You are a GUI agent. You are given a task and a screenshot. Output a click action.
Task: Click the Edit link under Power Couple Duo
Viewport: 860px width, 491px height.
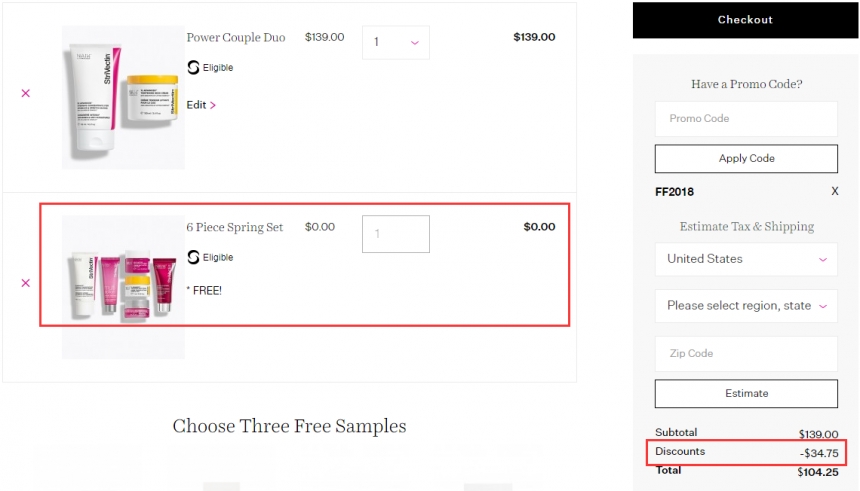tap(196, 105)
